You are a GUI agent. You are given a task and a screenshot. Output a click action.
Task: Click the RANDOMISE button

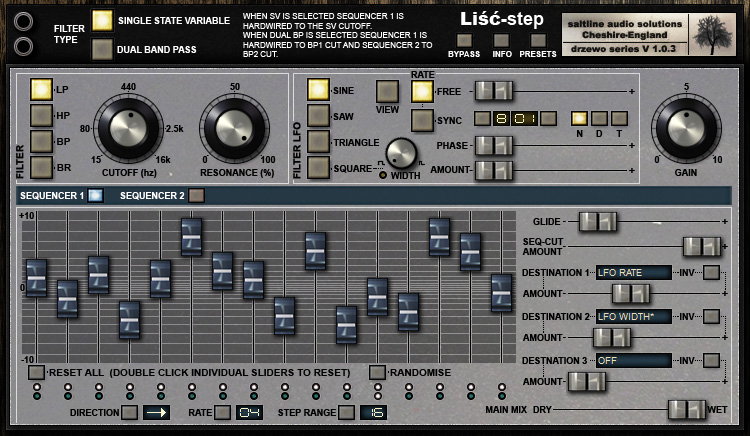377,372
